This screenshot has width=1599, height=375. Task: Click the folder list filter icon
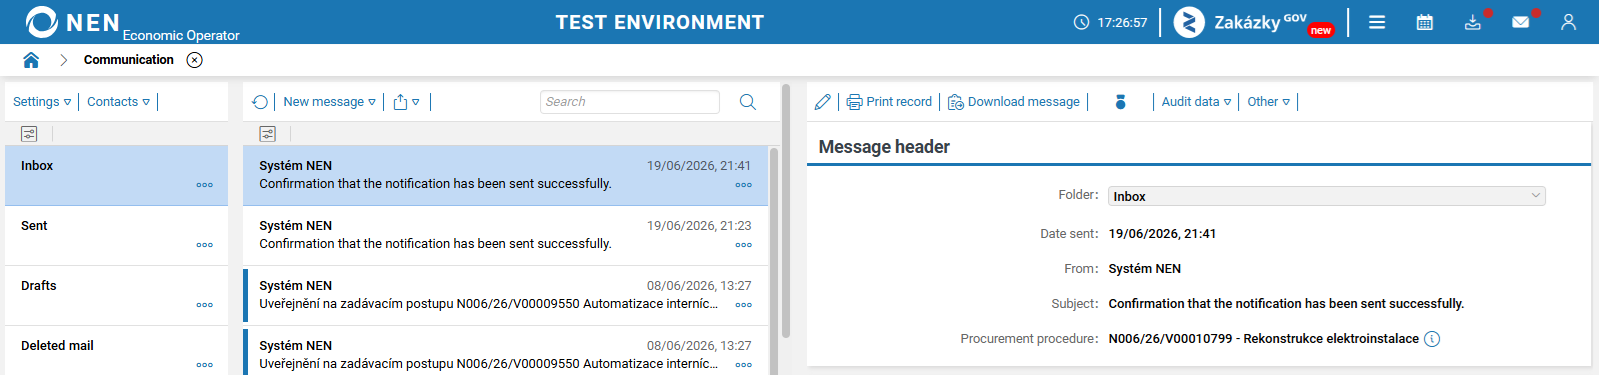click(x=29, y=134)
